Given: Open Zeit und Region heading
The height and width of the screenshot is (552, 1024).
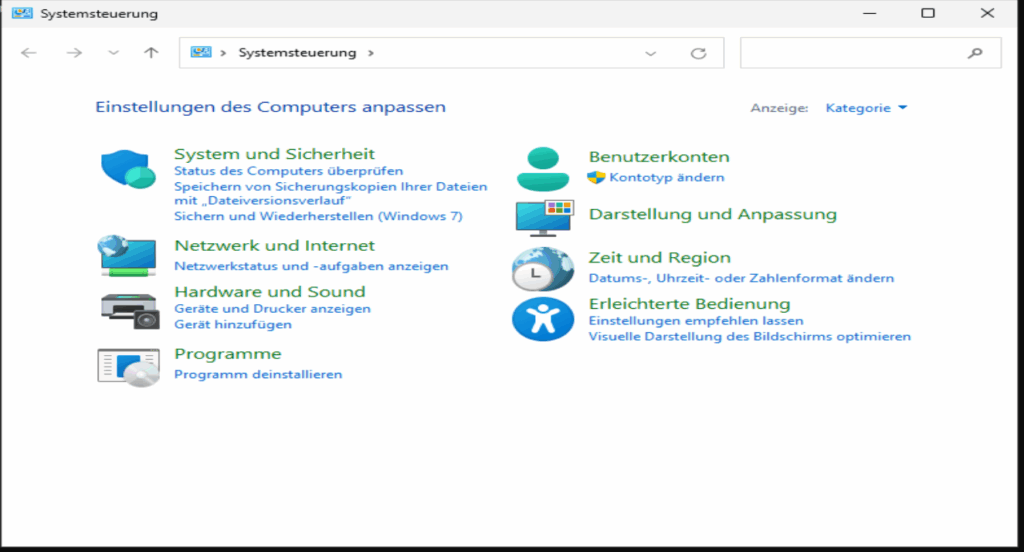Looking at the screenshot, I should click(x=660, y=258).
